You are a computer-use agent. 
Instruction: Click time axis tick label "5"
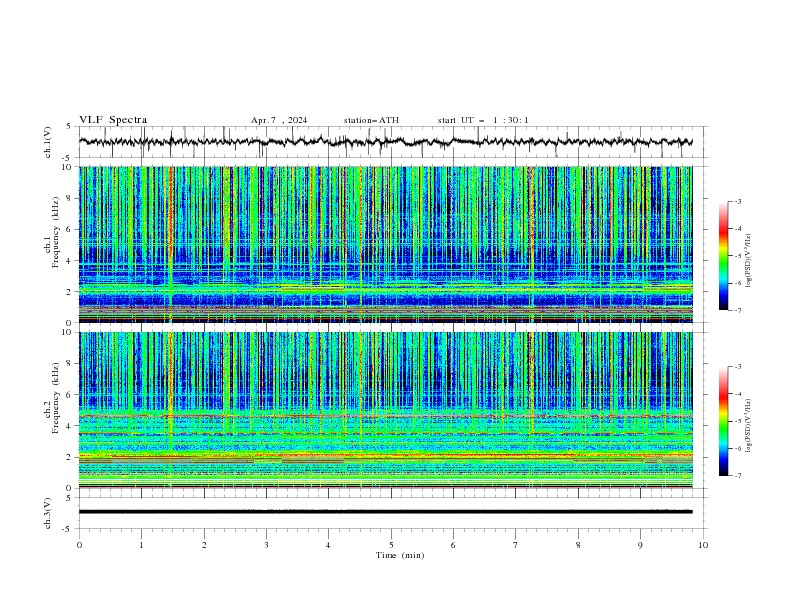391,545
